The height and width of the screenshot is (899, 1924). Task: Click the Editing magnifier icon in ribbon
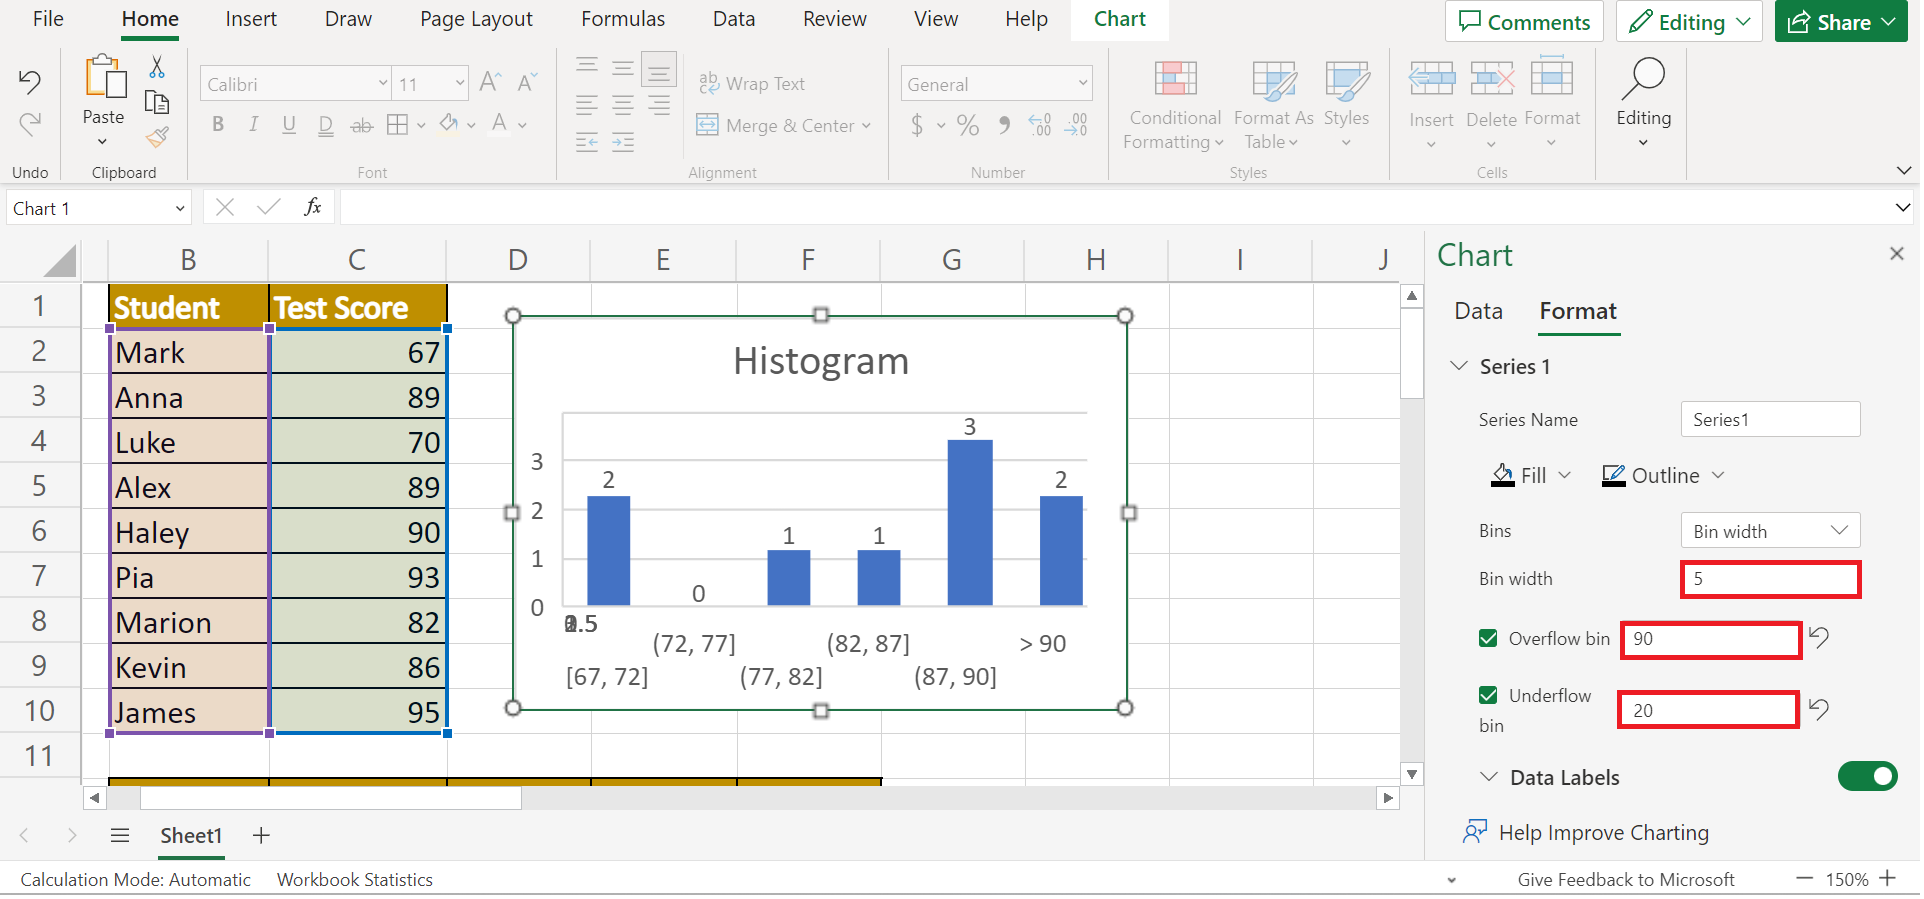tap(1643, 80)
